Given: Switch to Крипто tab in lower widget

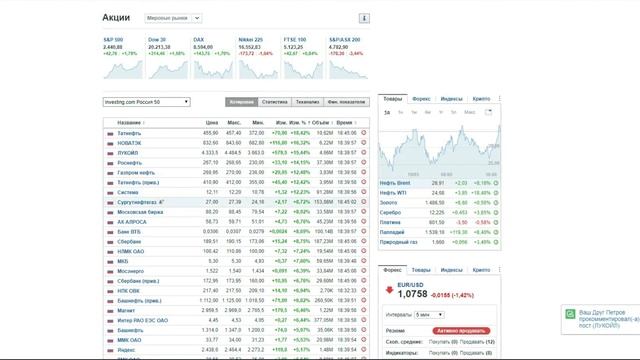Looking at the screenshot, I should (481, 270).
